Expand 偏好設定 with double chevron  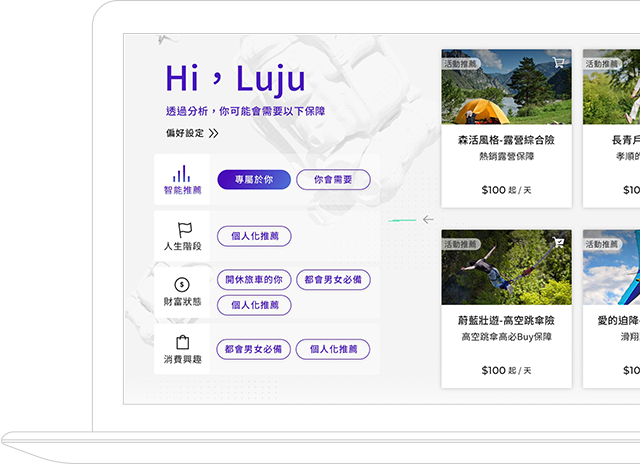point(213,133)
